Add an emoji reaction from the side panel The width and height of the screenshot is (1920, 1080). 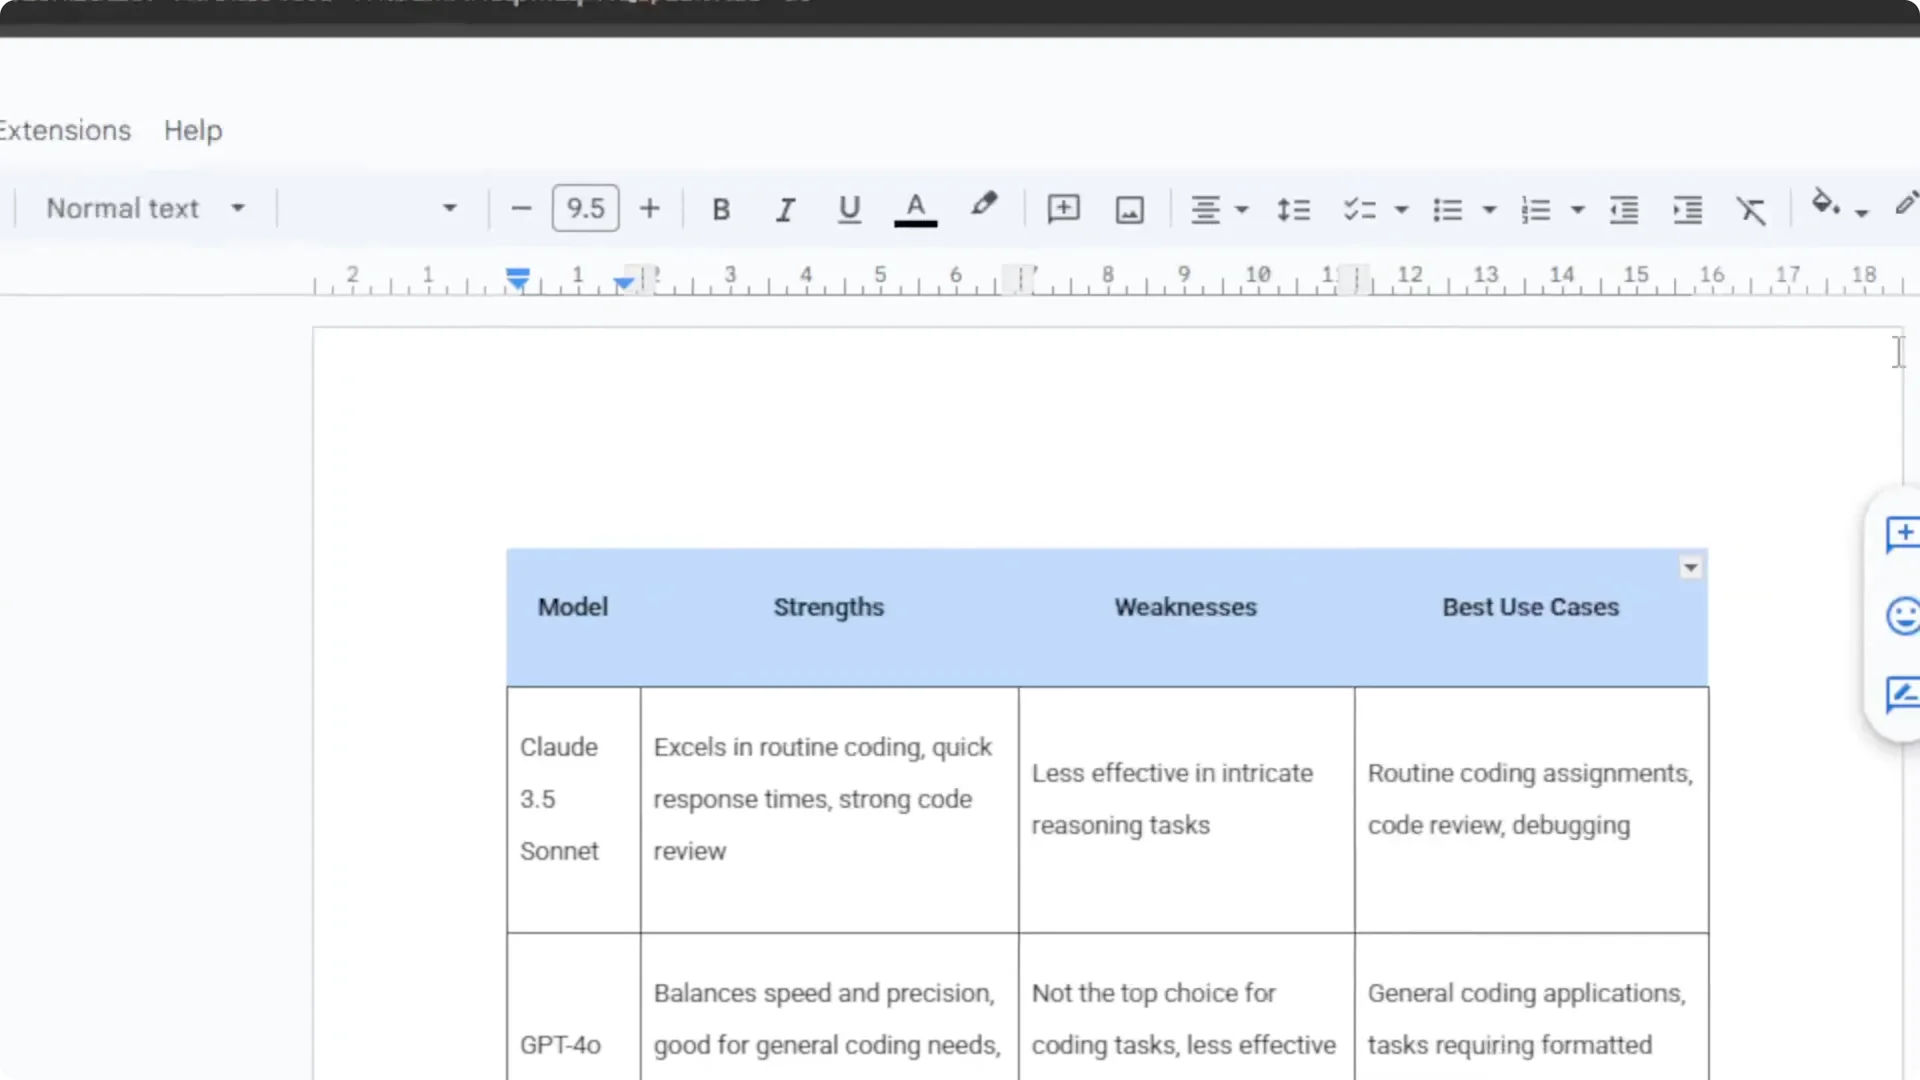tap(1902, 616)
